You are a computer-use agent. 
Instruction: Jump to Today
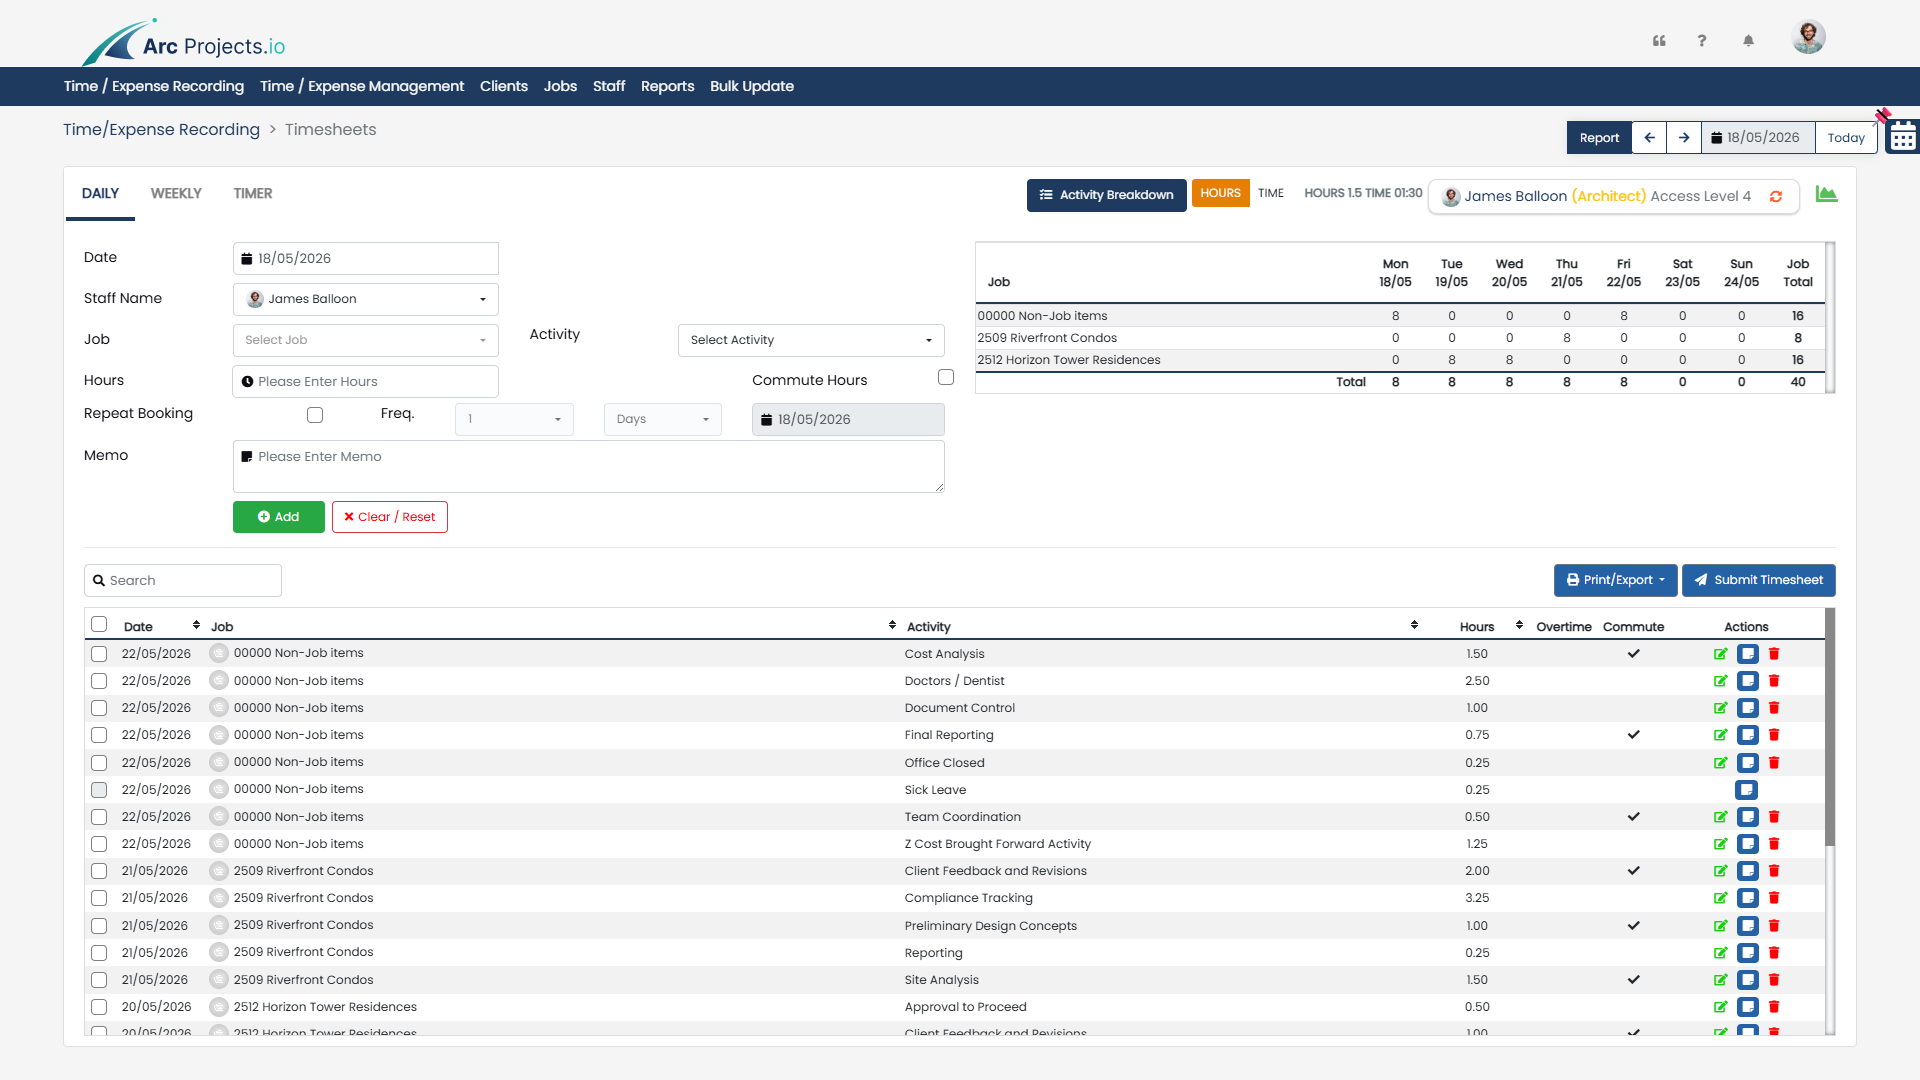[x=1846, y=138]
